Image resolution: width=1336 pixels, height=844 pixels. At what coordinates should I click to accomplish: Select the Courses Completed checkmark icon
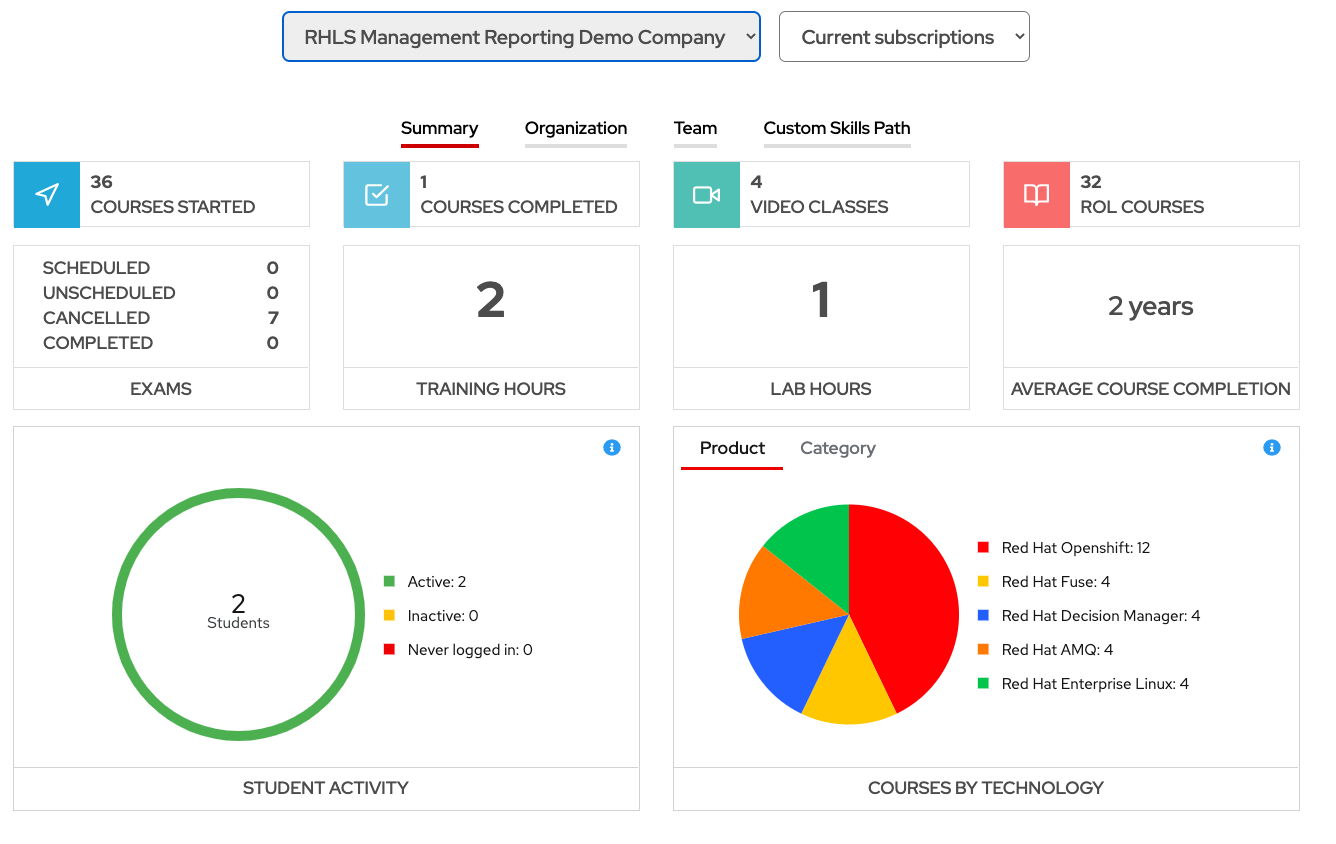(x=376, y=193)
